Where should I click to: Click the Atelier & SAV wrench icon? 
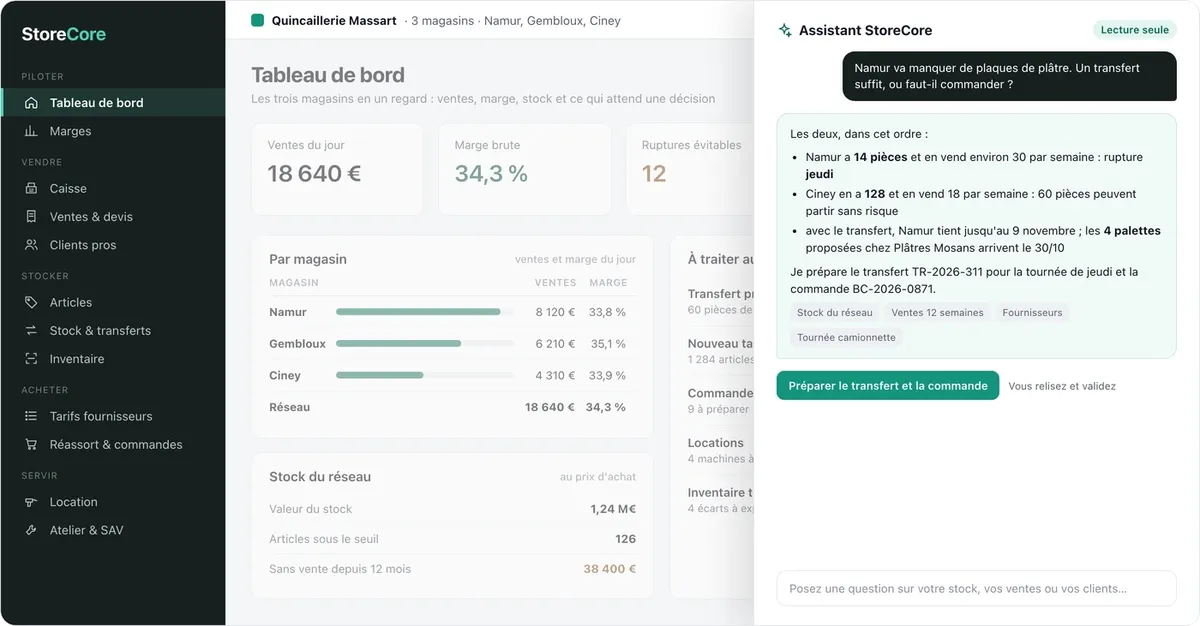click(31, 530)
